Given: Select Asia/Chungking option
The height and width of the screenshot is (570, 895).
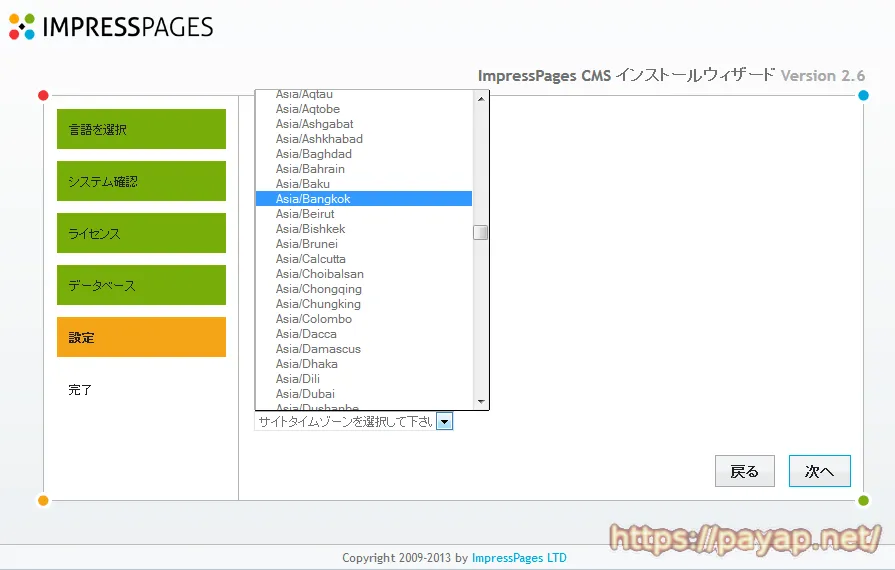Looking at the screenshot, I should coord(364,304).
